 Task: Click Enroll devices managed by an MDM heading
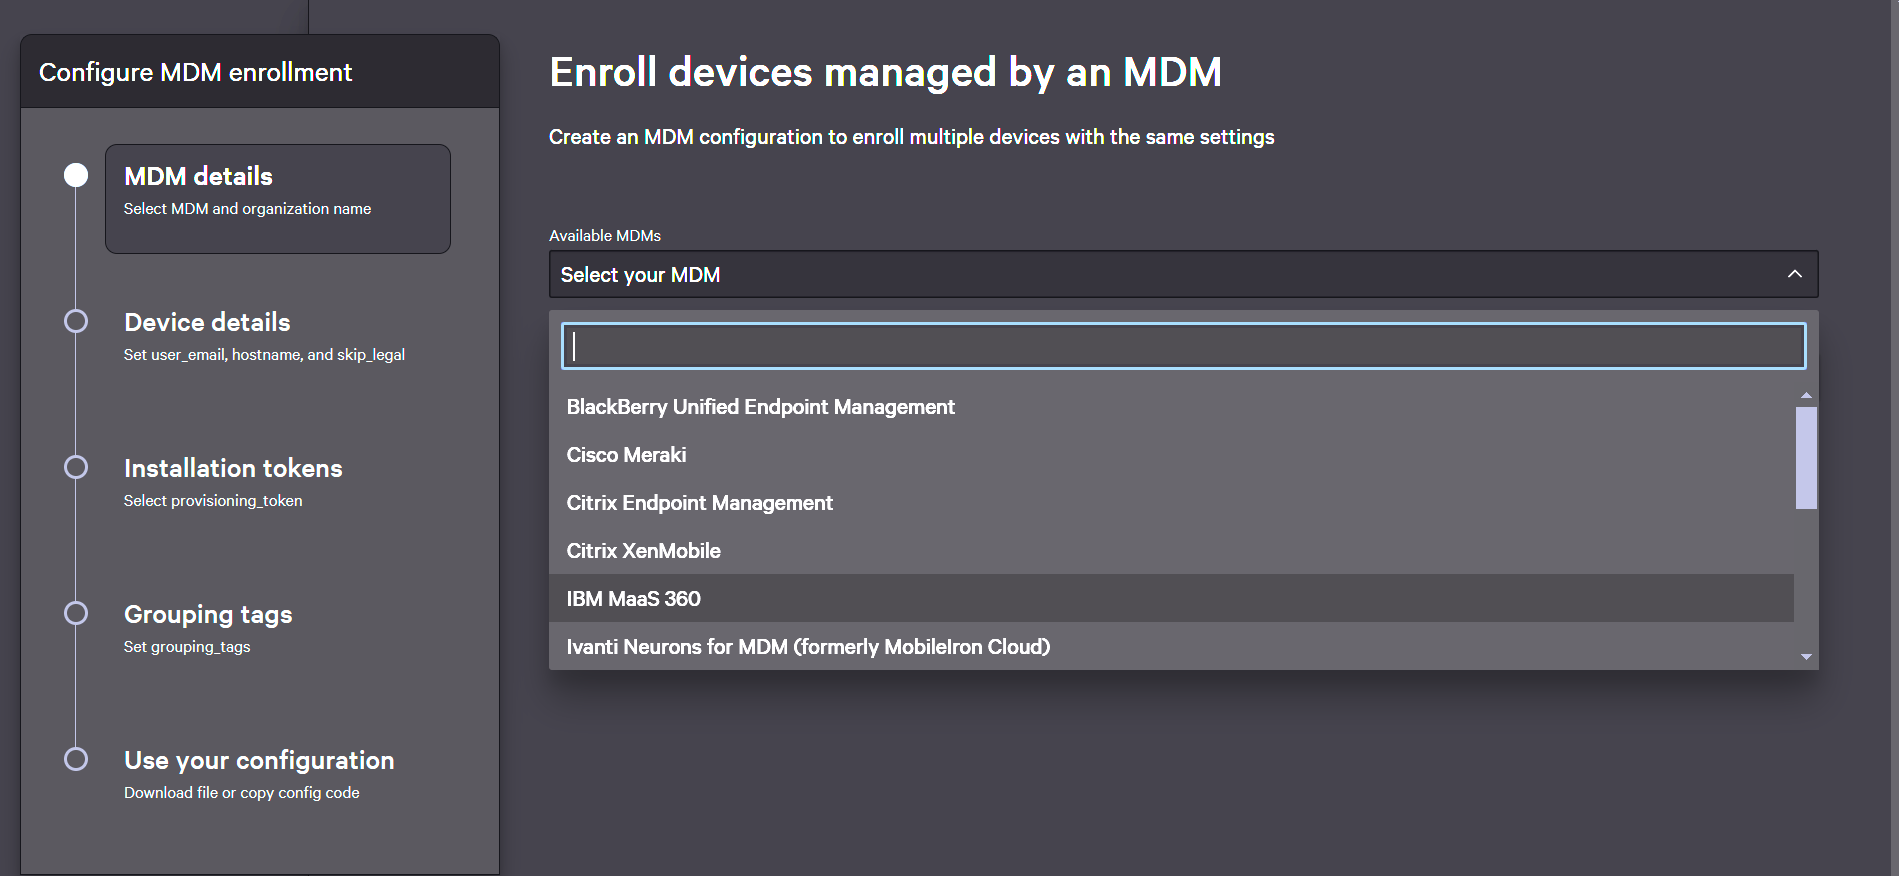885,72
